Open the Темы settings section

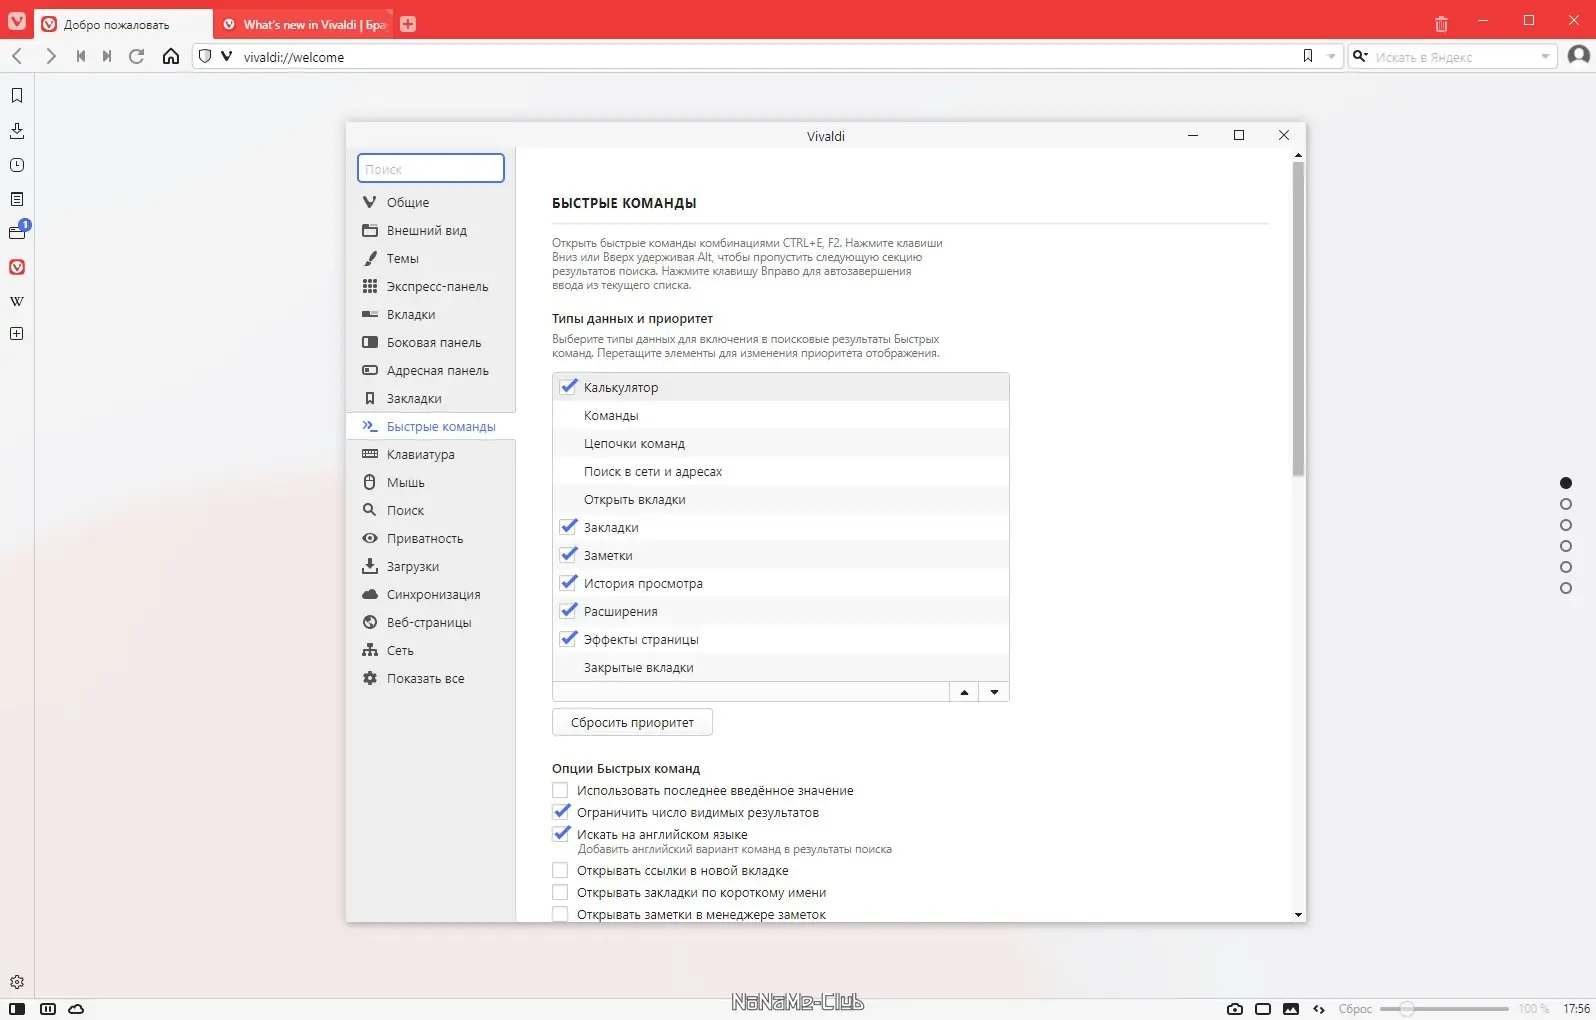pyautogui.click(x=431, y=258)
